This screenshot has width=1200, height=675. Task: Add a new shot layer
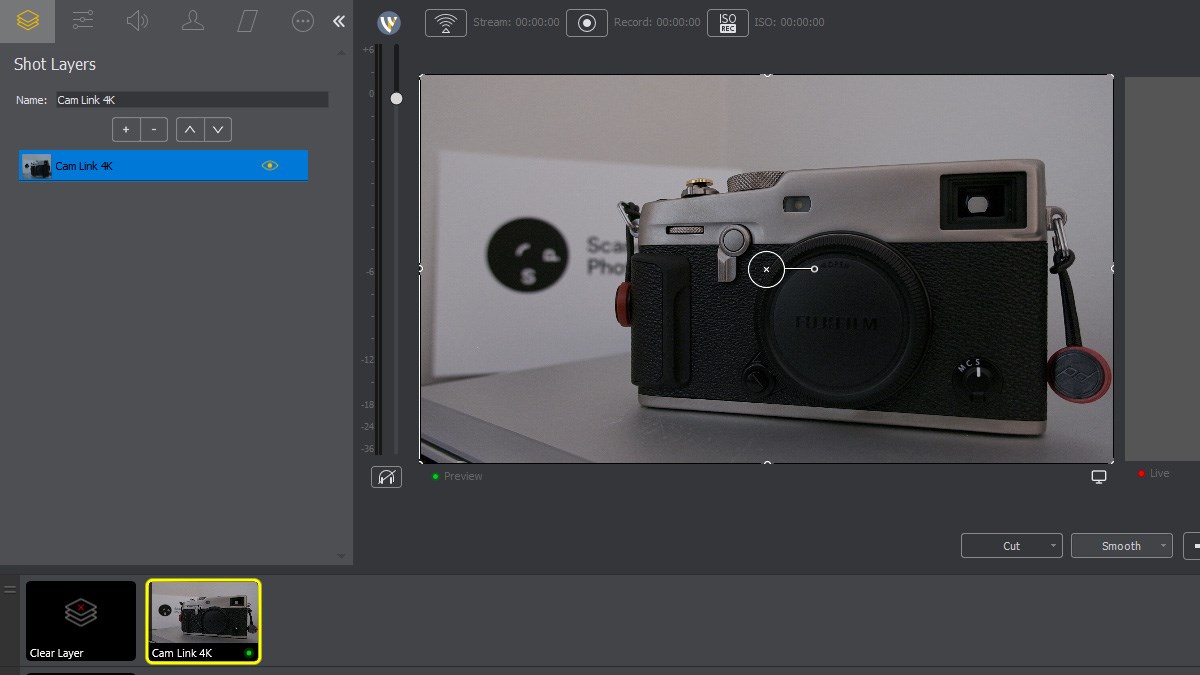[x=126, y=129]
